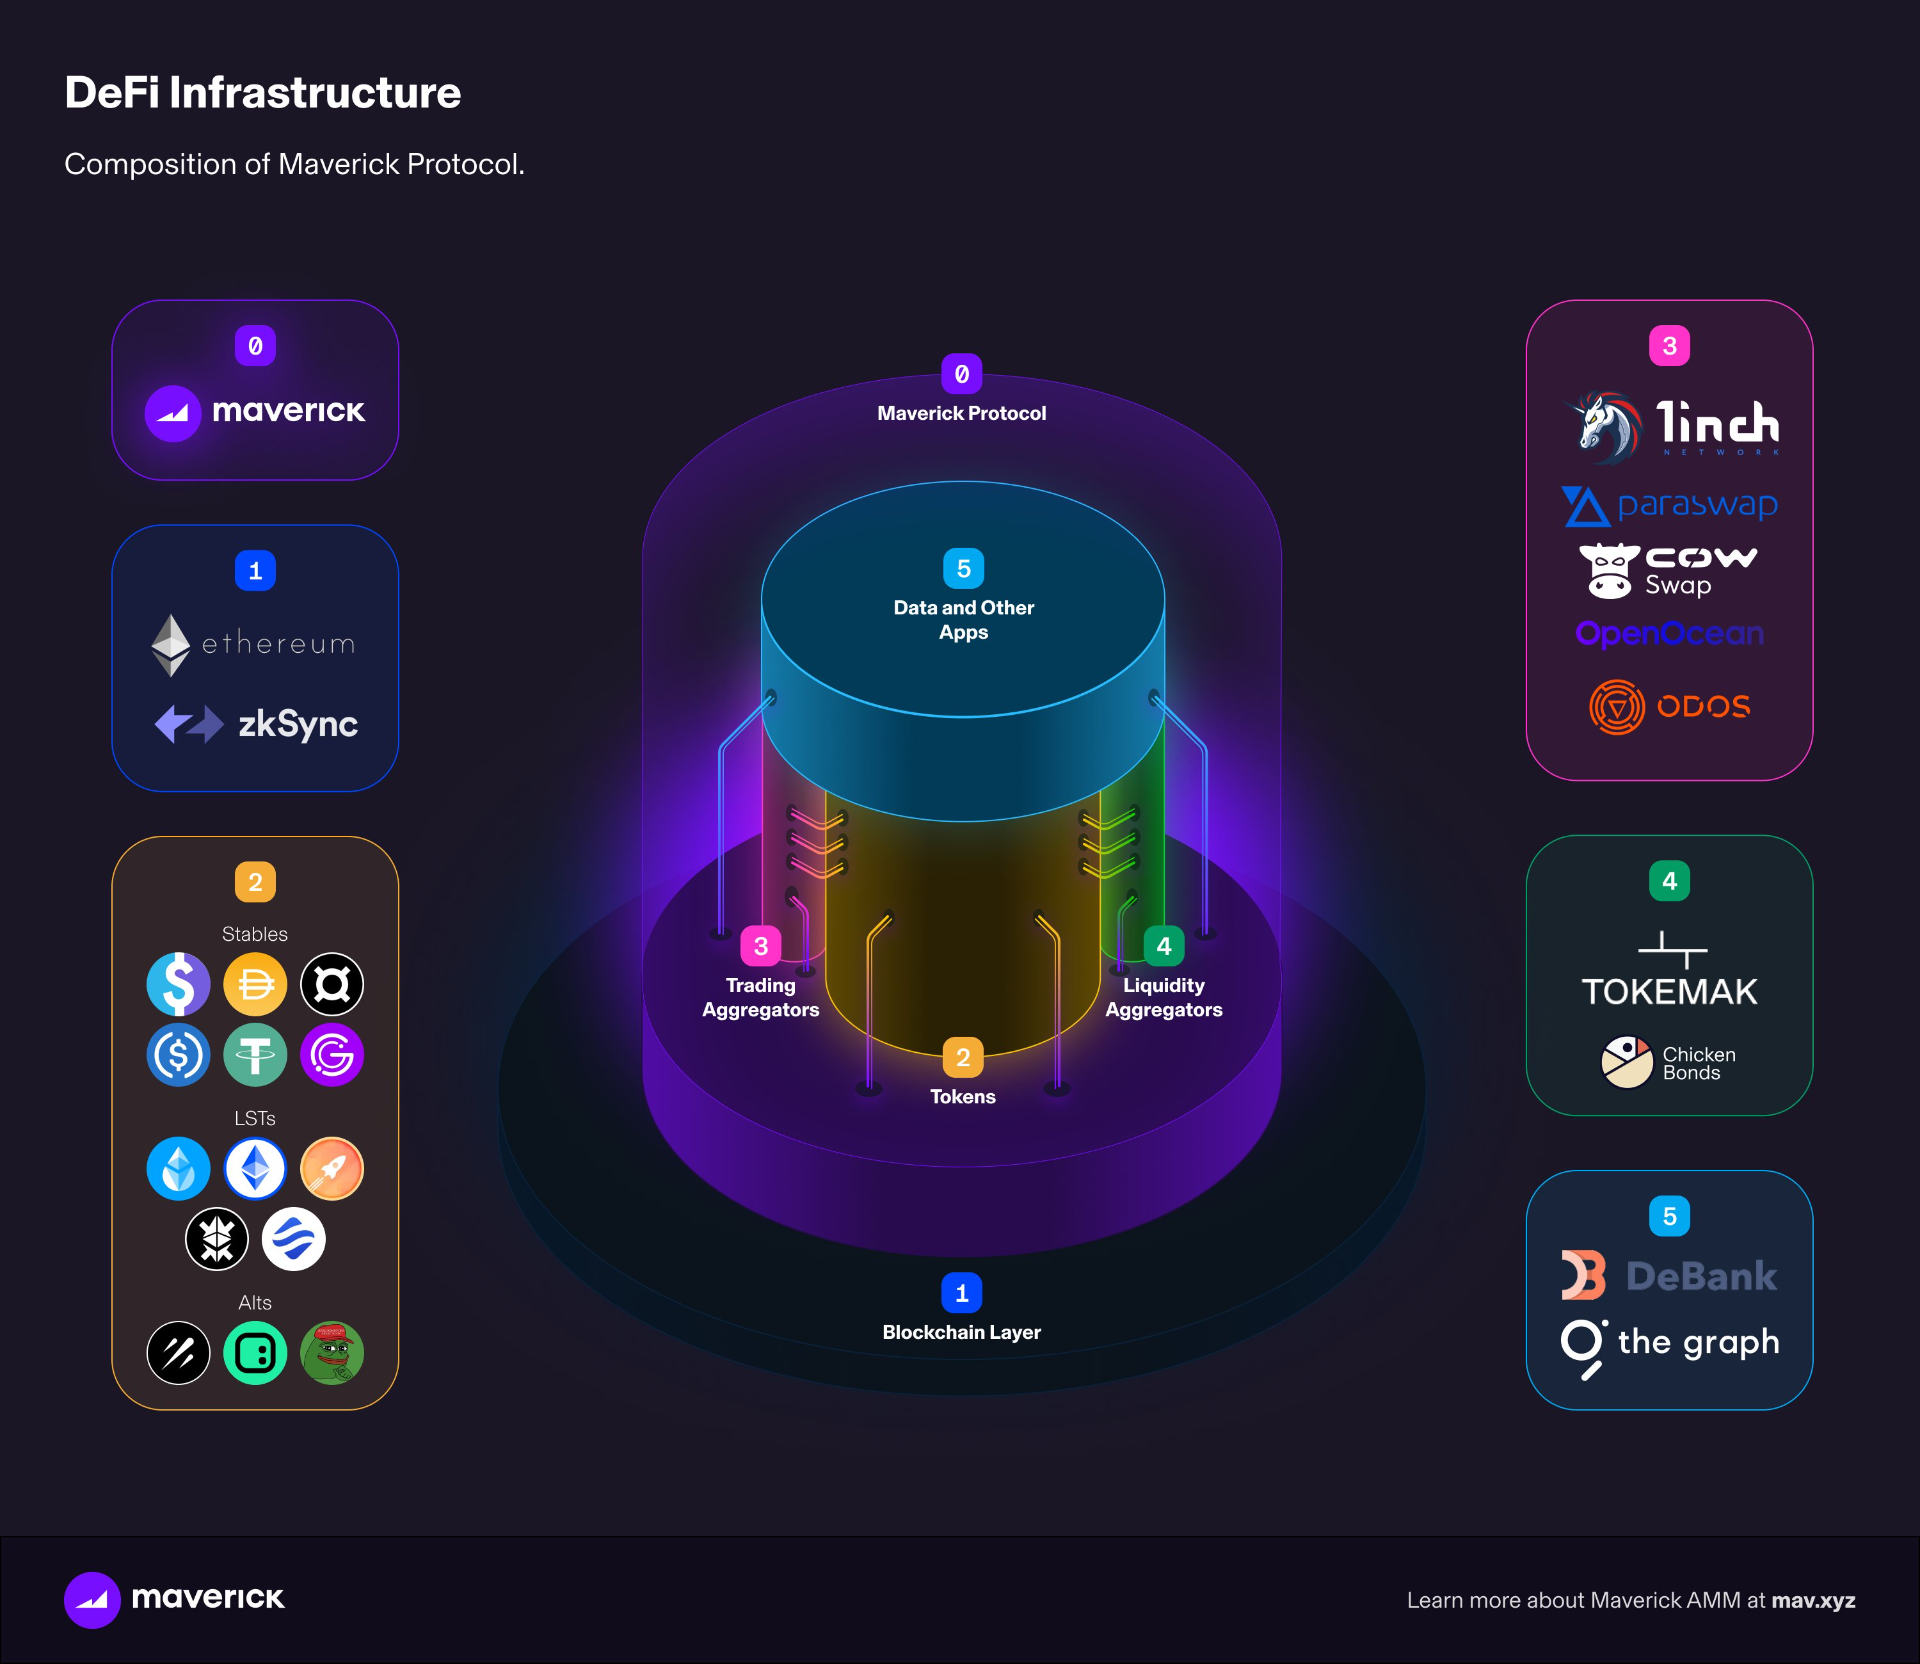Click the light-blue Lido staked ETH icon
Screen dimensions: 1920x1664
(x=178, y=1169)
